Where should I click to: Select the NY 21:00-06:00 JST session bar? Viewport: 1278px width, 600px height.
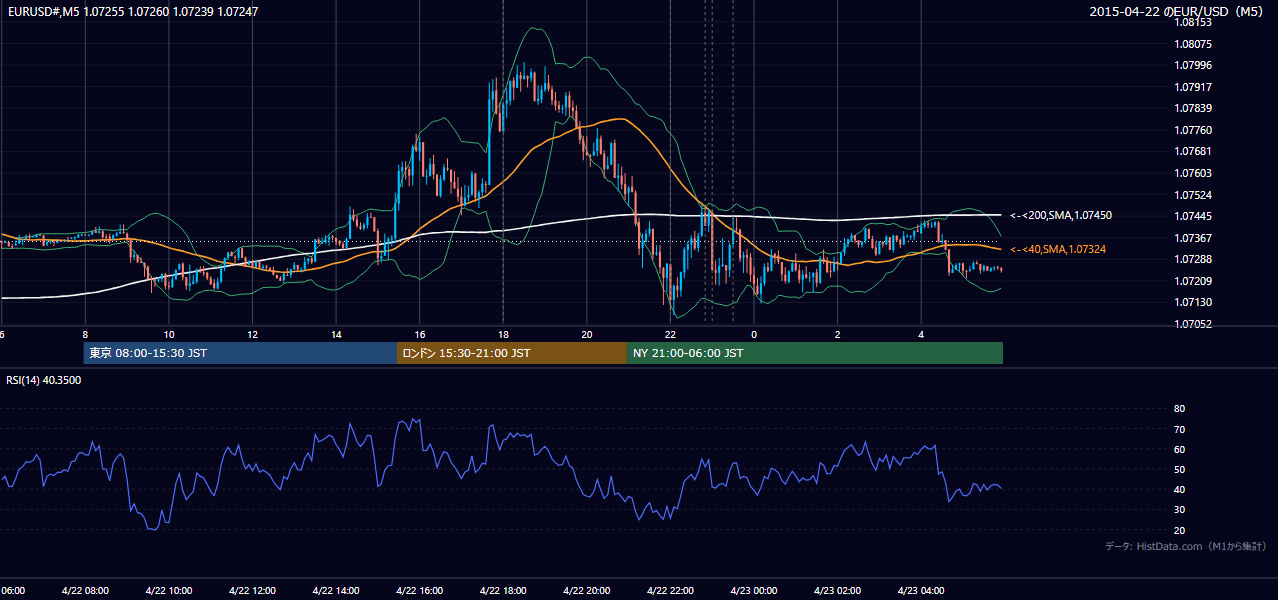815,353
